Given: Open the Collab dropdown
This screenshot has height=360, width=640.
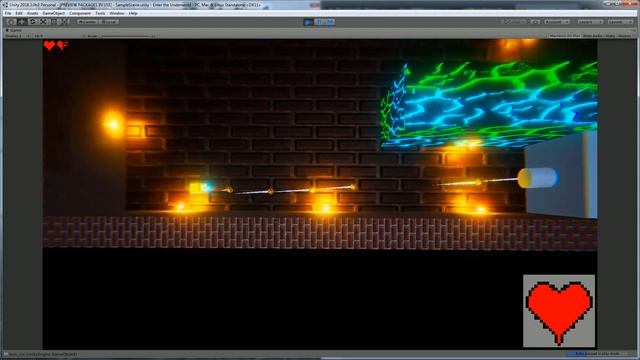Looking at the screenshot, I should pyautogui.click(x=513, y=22).
